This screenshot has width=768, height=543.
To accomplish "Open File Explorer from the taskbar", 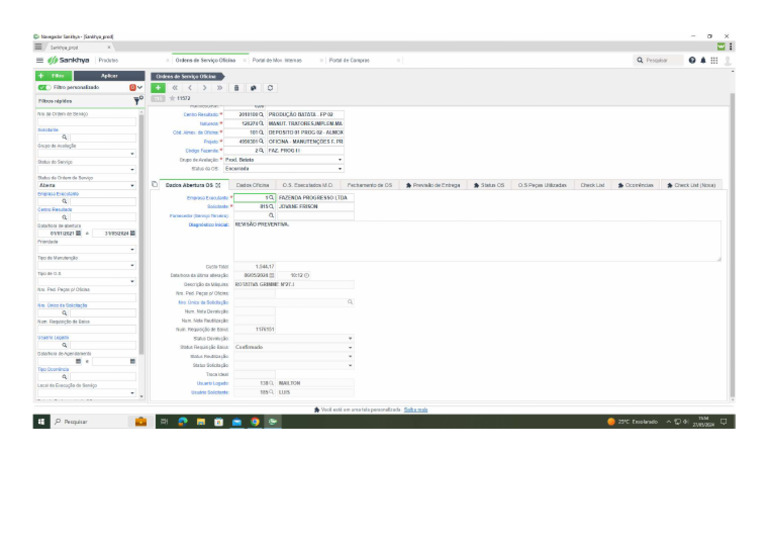I will coord(201,422).
